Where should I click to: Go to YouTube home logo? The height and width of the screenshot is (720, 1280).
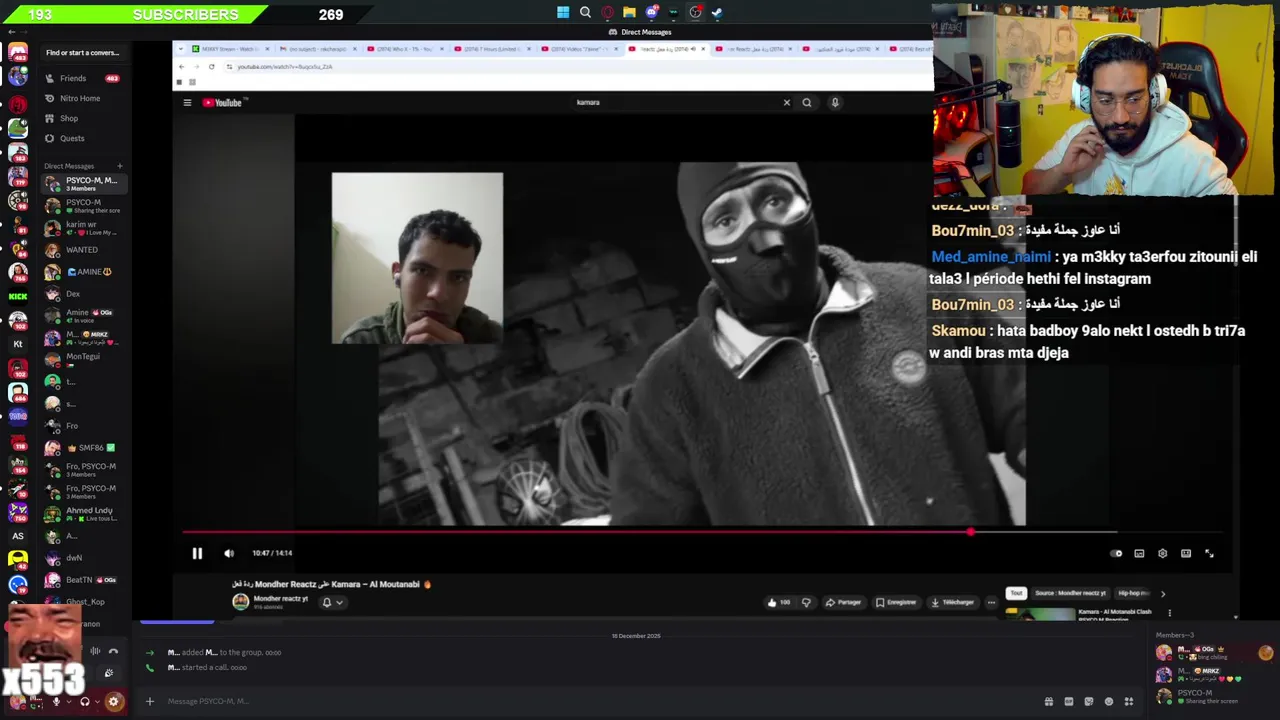224,102
